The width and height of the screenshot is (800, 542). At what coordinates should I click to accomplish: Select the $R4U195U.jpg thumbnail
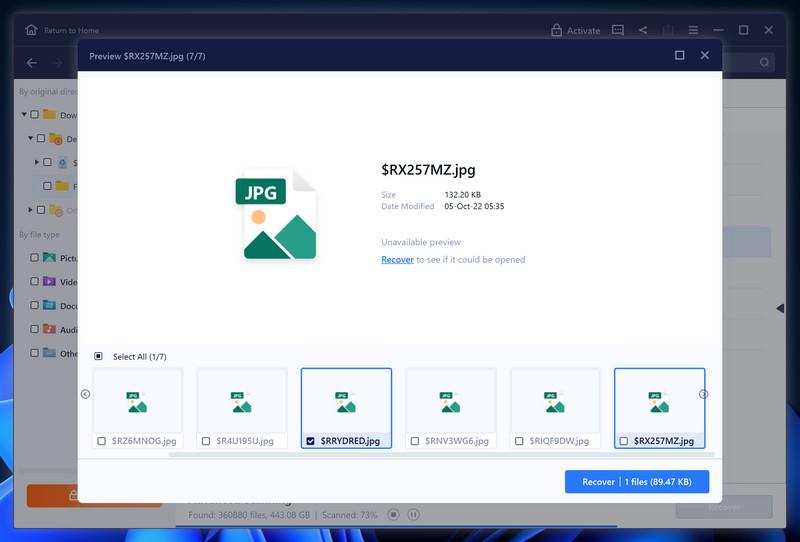click(242, 408)
